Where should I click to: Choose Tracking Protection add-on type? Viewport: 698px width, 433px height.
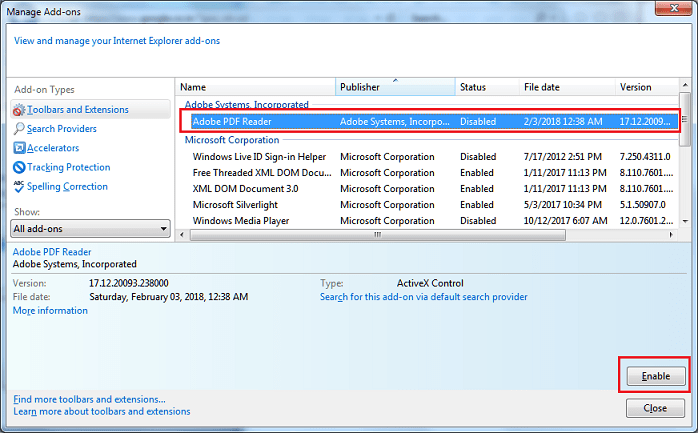(x=69, y=167)
